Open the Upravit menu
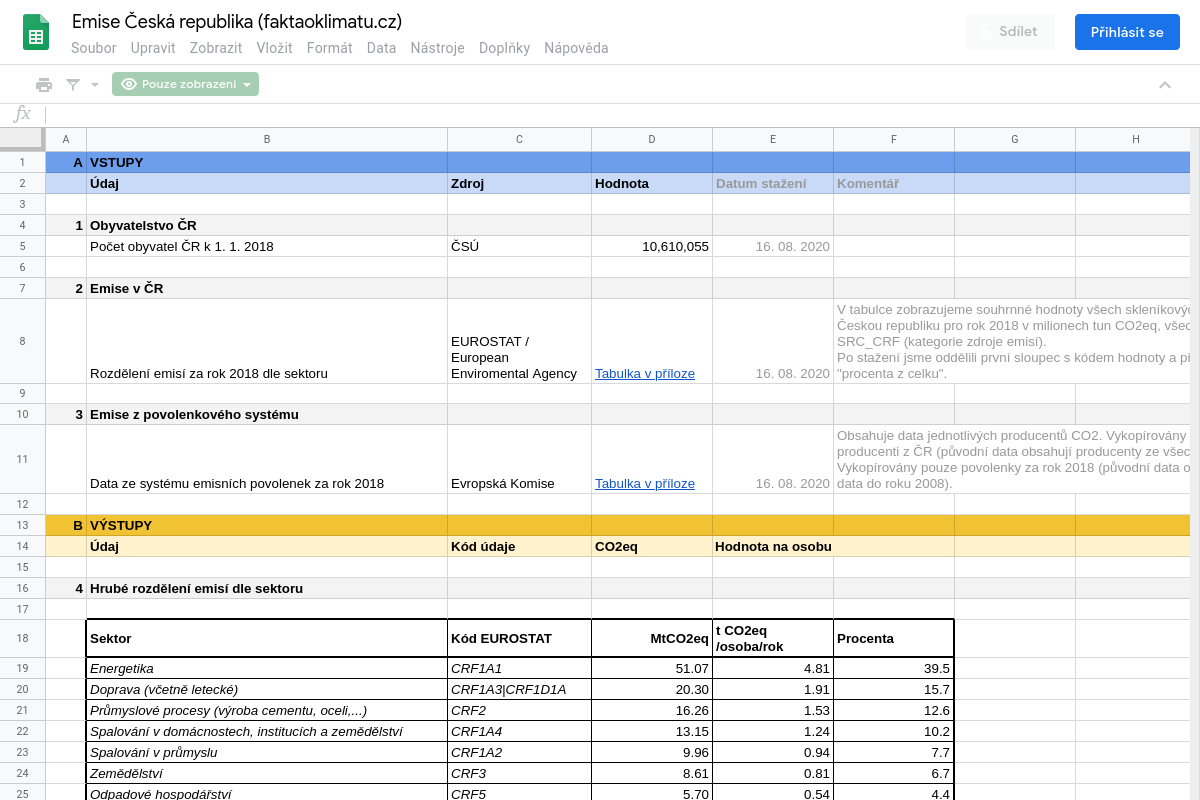 pyautogui.click(x=153, y=48)
